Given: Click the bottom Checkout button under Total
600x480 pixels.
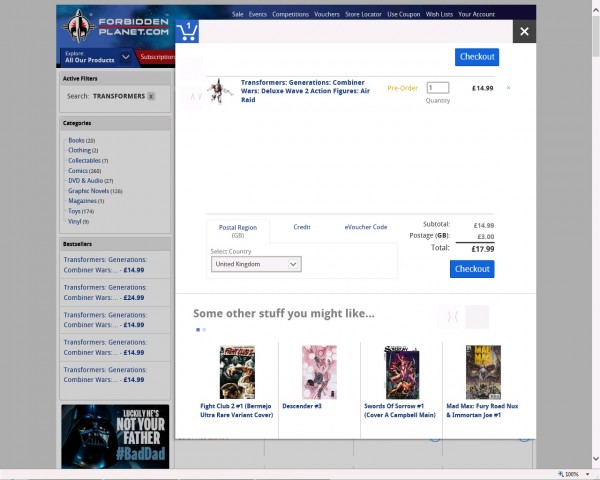Looking at the screenshot, I should click(472, 269).
